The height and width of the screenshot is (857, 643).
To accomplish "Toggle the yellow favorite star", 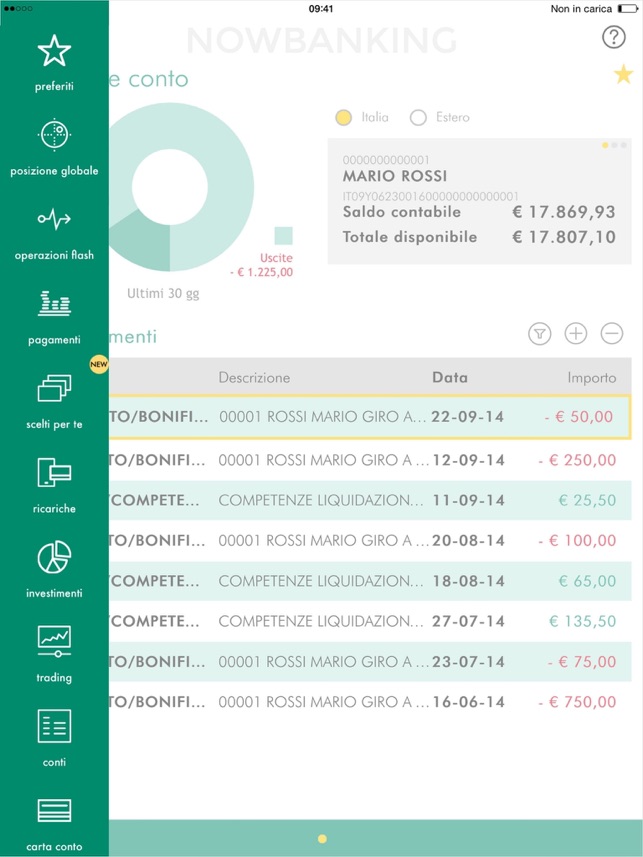I will (623, 74).
